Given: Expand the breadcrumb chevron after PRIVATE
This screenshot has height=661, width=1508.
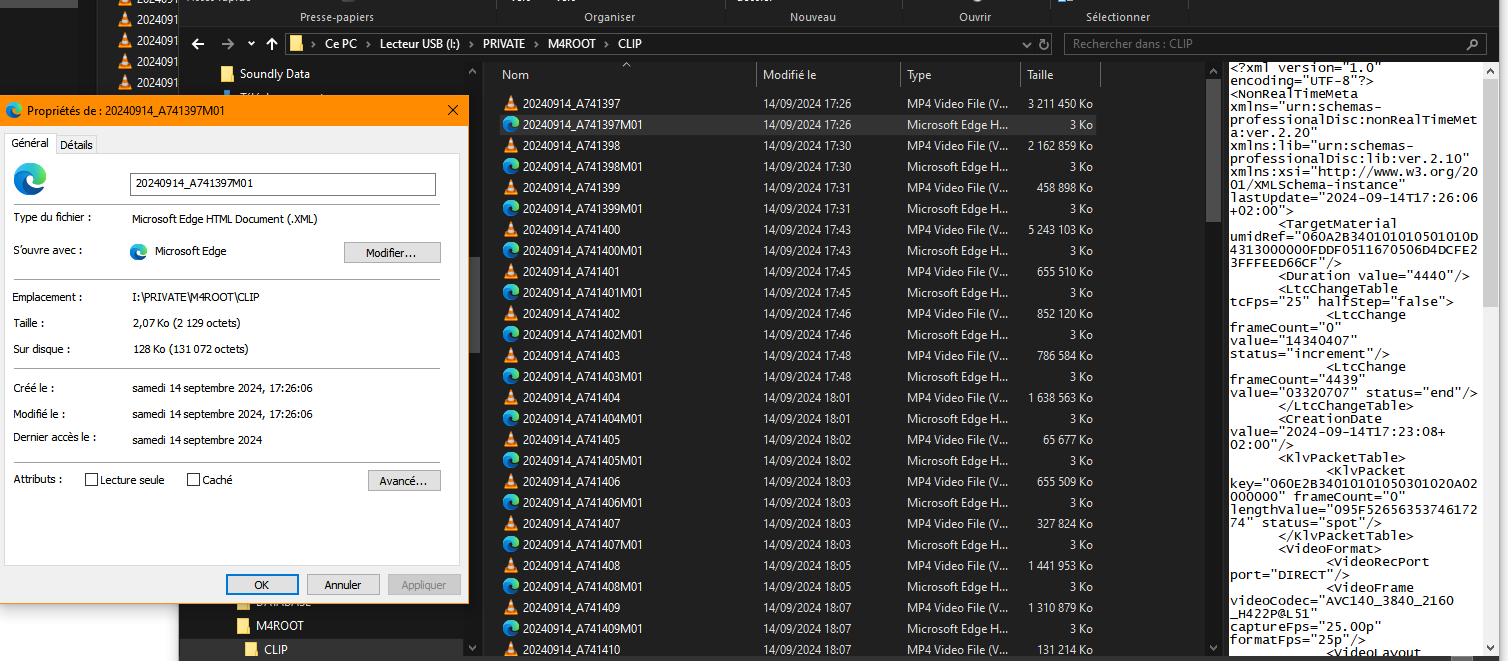Looking at the screenshot, I should click(x=535, y=44).
